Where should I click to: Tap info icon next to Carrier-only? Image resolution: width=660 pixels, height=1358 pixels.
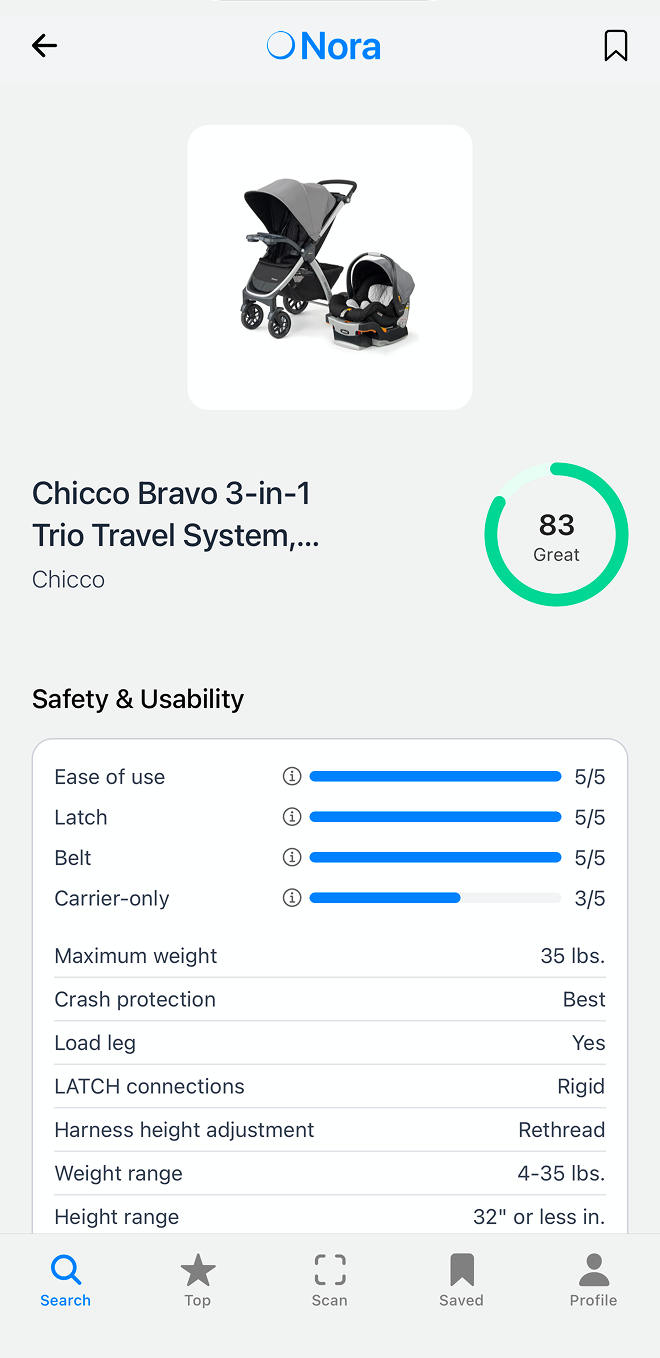pyautogui.click(x=292, y=898)
